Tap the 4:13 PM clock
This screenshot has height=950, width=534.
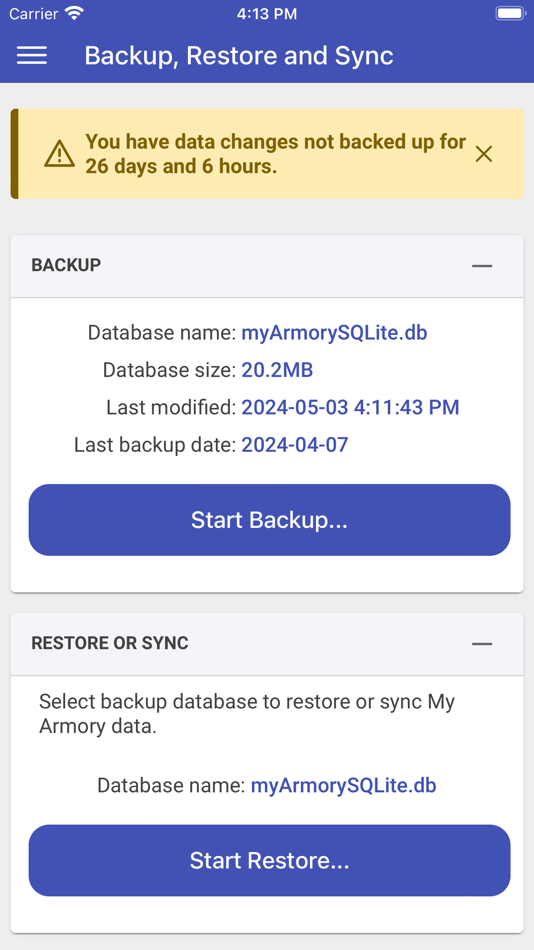click(267, 14)
